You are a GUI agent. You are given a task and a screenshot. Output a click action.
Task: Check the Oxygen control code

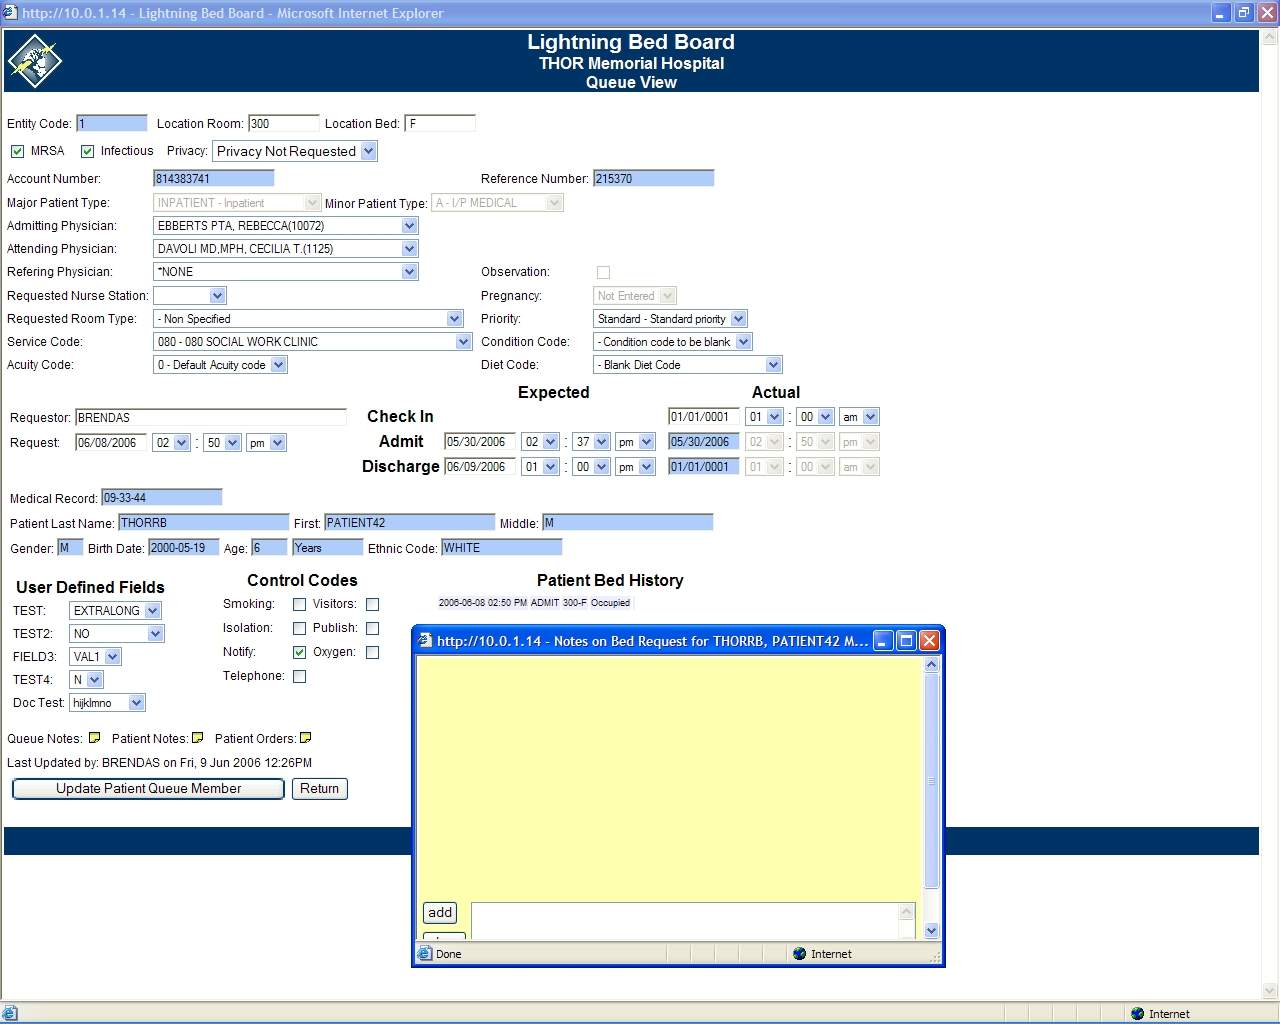[372, 652]
